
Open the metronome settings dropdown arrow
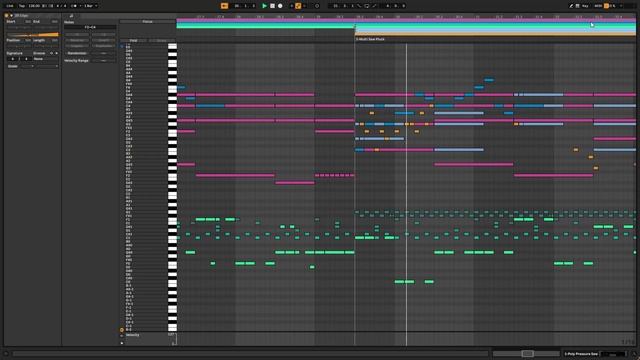point(80,6)
